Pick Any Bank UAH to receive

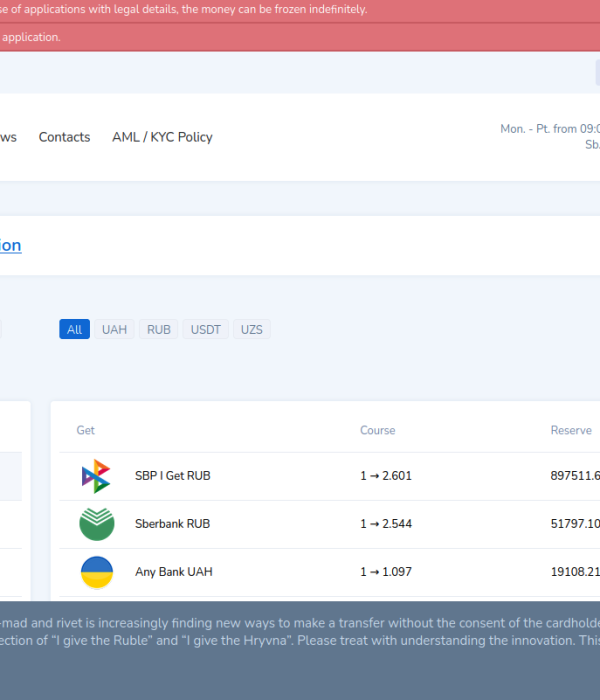173,572
